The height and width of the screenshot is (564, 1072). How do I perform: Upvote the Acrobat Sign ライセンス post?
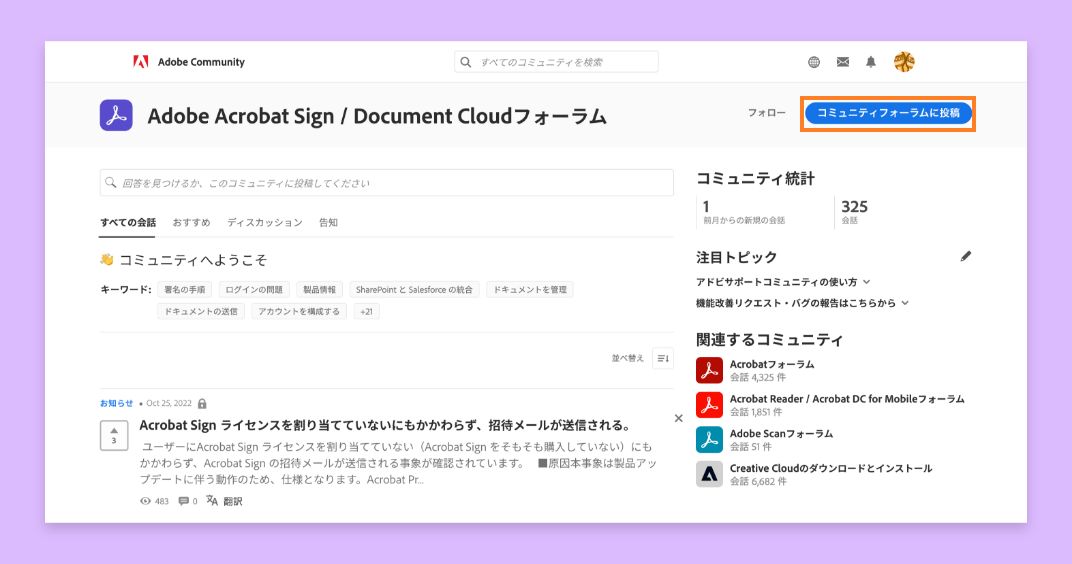coord(114,435)
